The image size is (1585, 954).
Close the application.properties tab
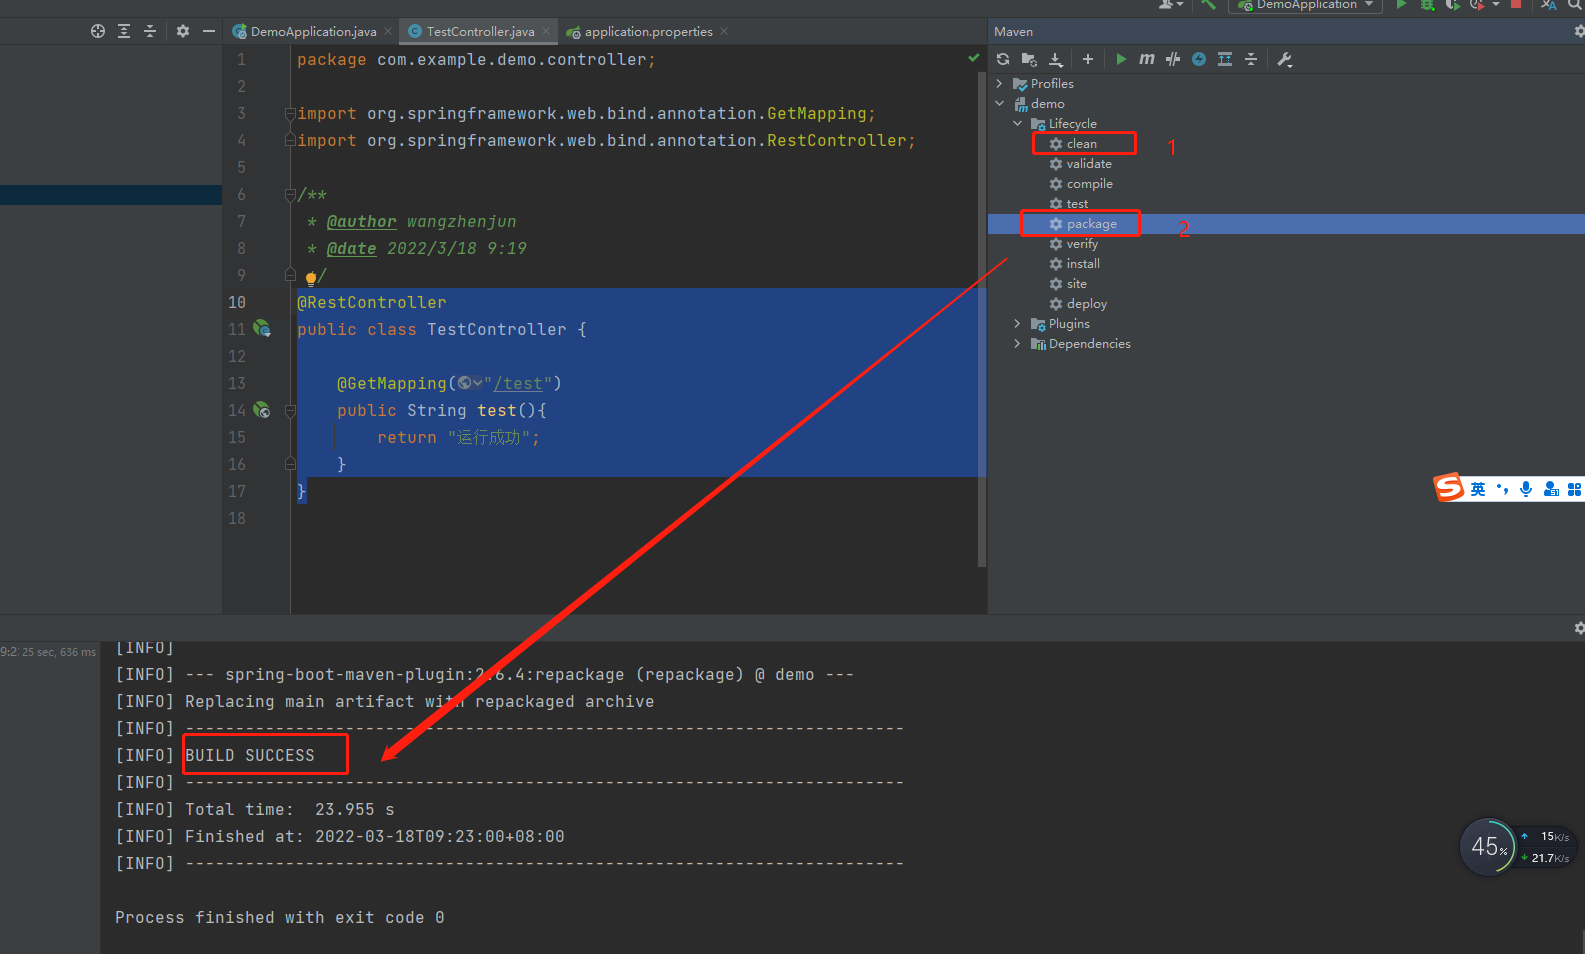click(724, 32)
